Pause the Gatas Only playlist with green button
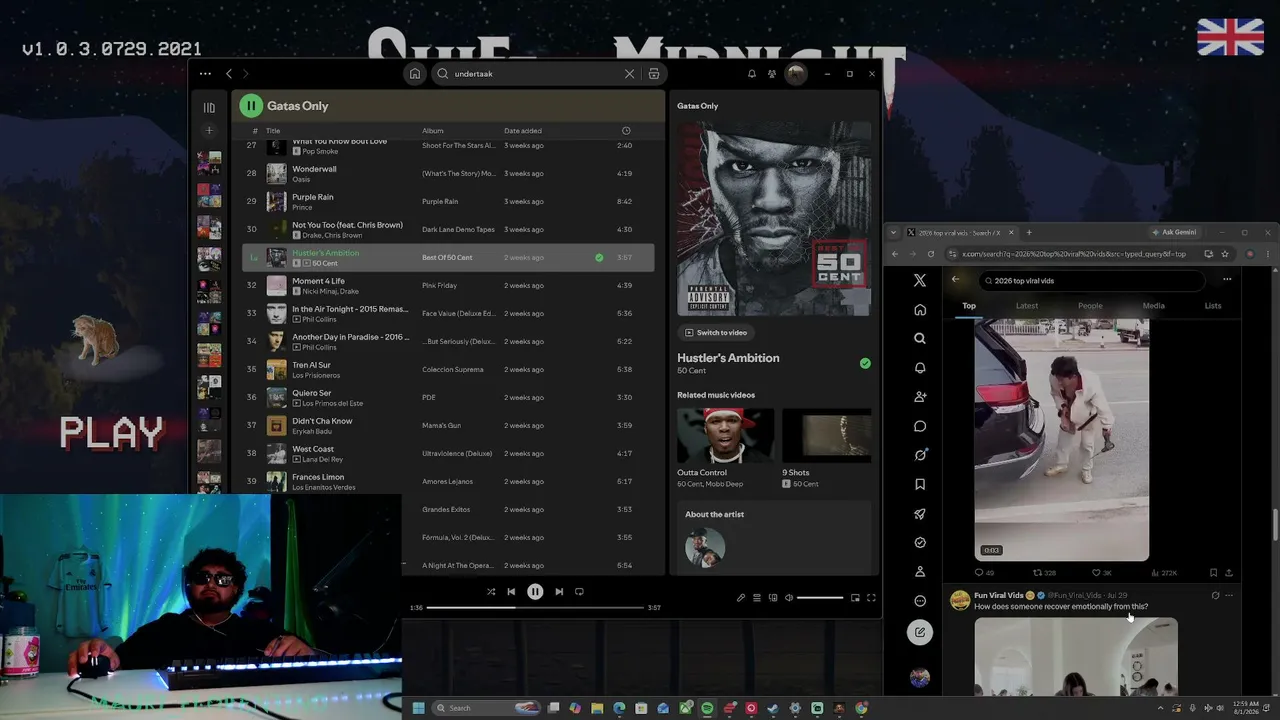The height and width of the screenshot is (720, 1280). coord(251,105)
